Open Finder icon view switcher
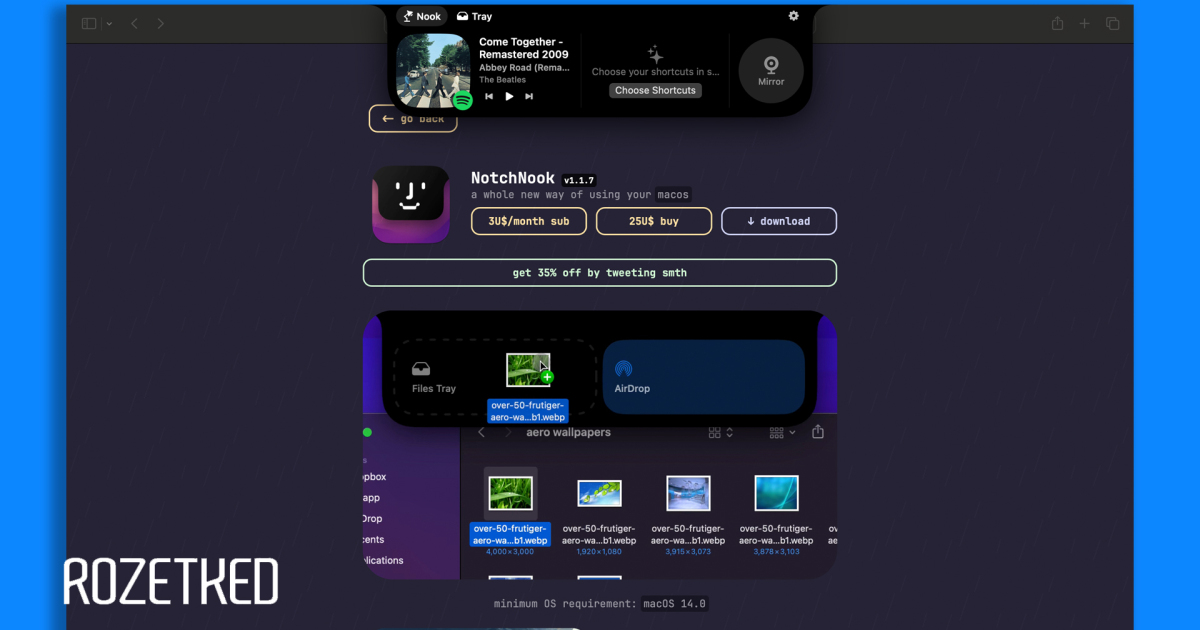The image size is (1200, 630). (x=721, y=433)
